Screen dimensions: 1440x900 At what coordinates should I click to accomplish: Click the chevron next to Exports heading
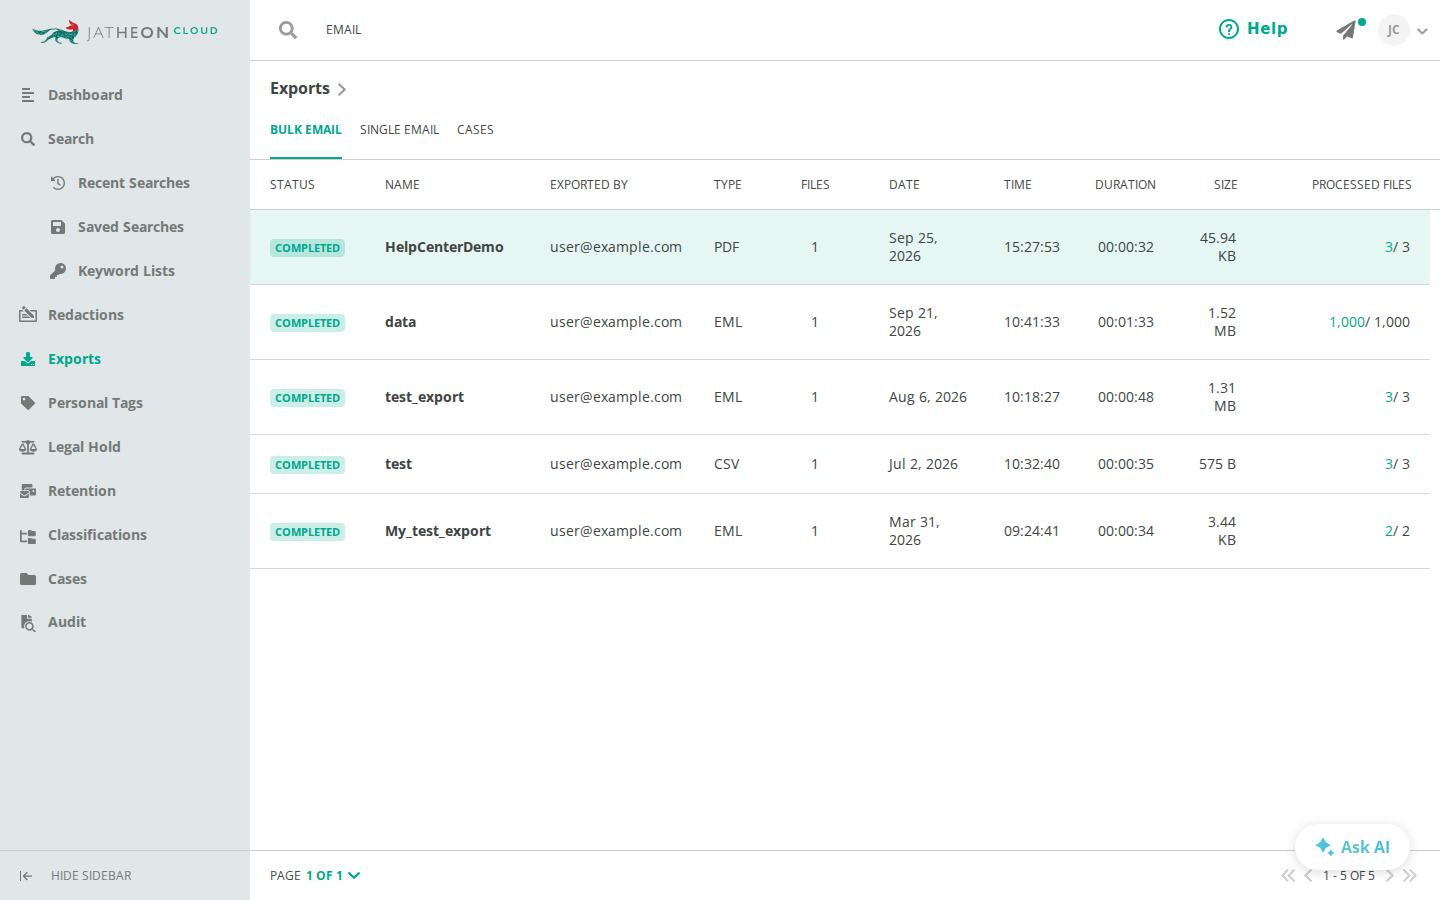342,89
